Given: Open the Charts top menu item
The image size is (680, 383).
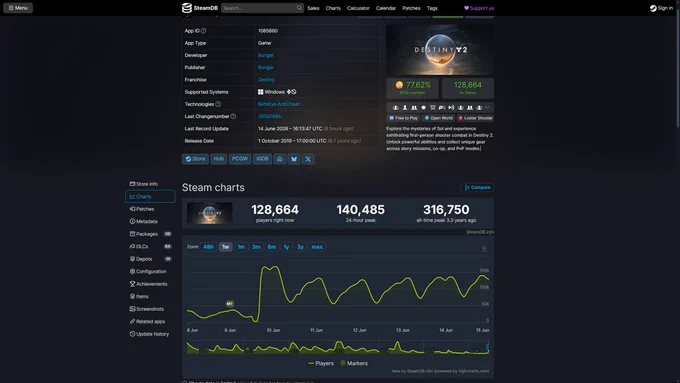Looking at the screenshot, I should pyautogui.click(x=333, y=8).
